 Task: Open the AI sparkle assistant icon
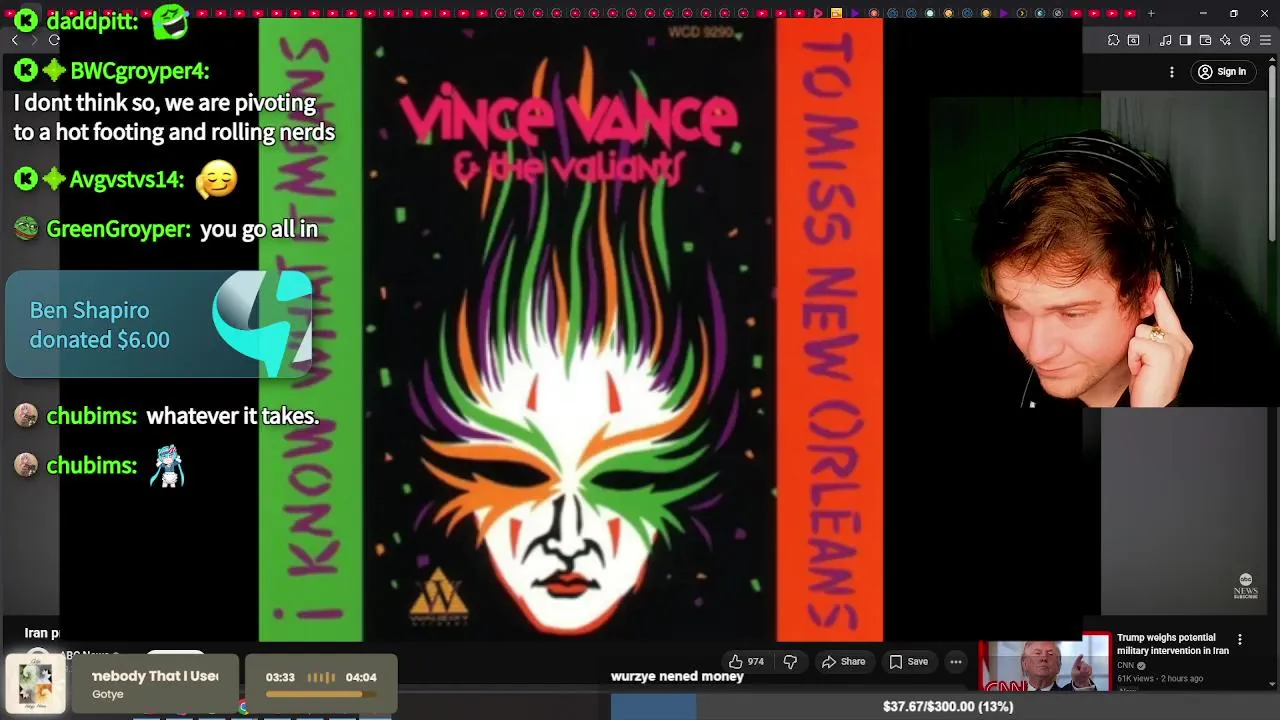[x=1225, y=40]
